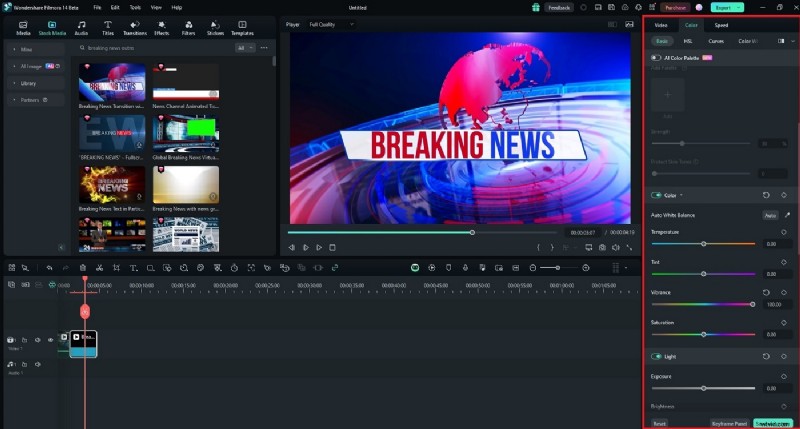The width and height of the screenshot is (800, 429).
Task: Zoom out the timeline with minus icon
Action: [533, 268]
